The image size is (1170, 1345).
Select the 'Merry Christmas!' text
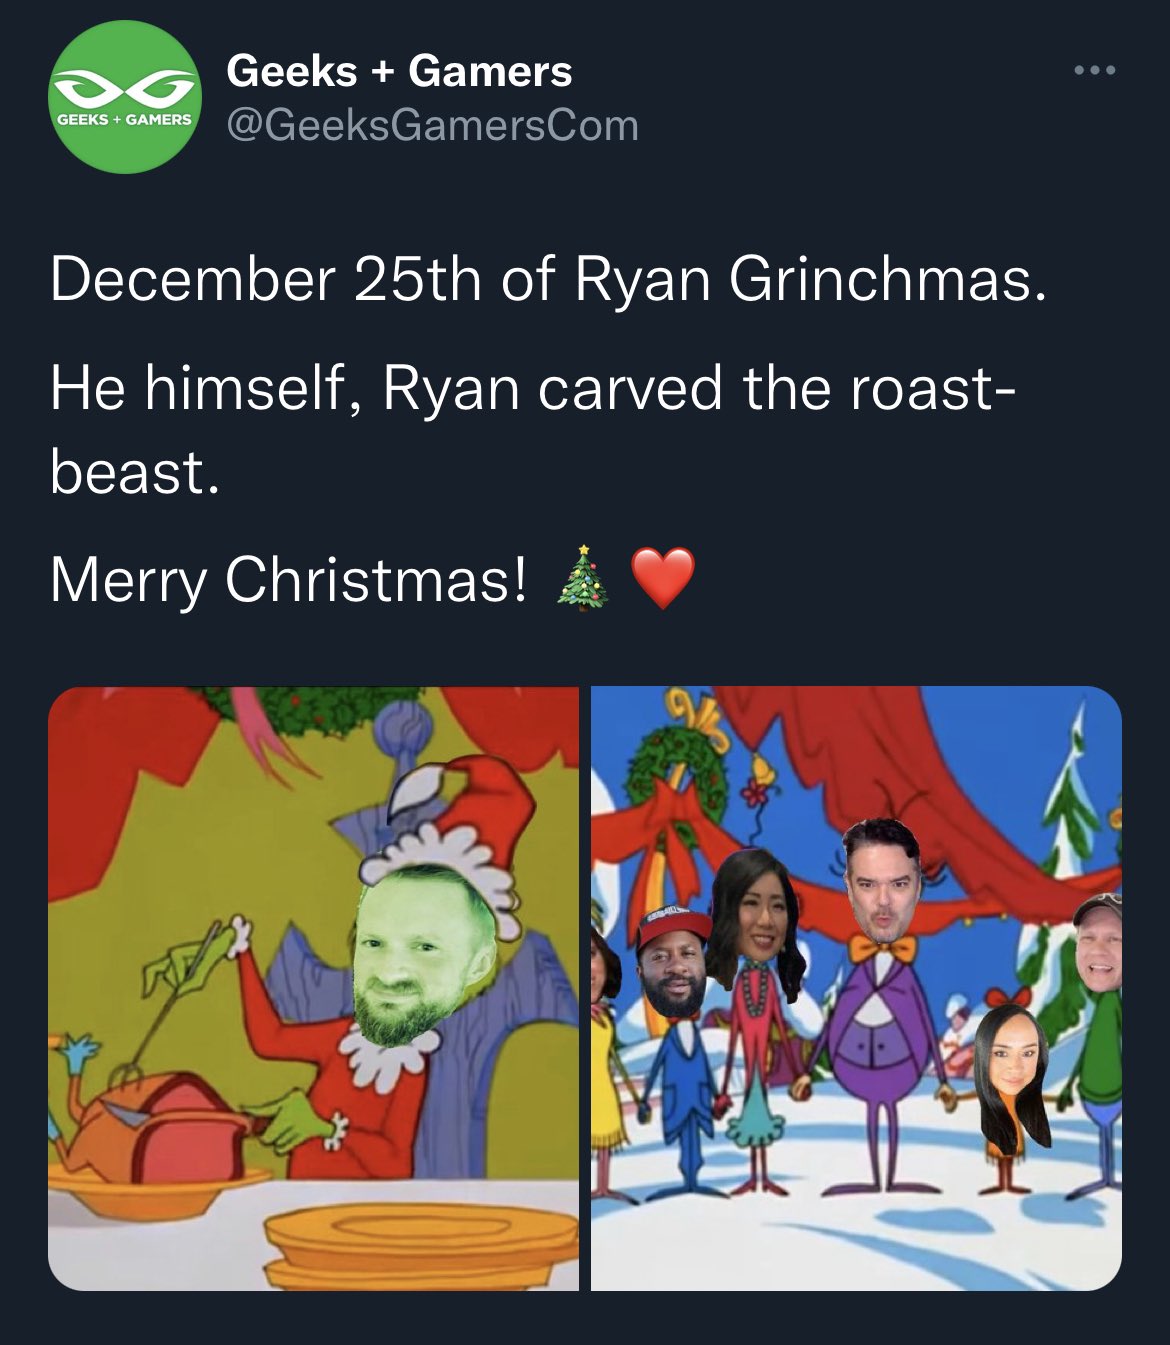tap(288, 580)
